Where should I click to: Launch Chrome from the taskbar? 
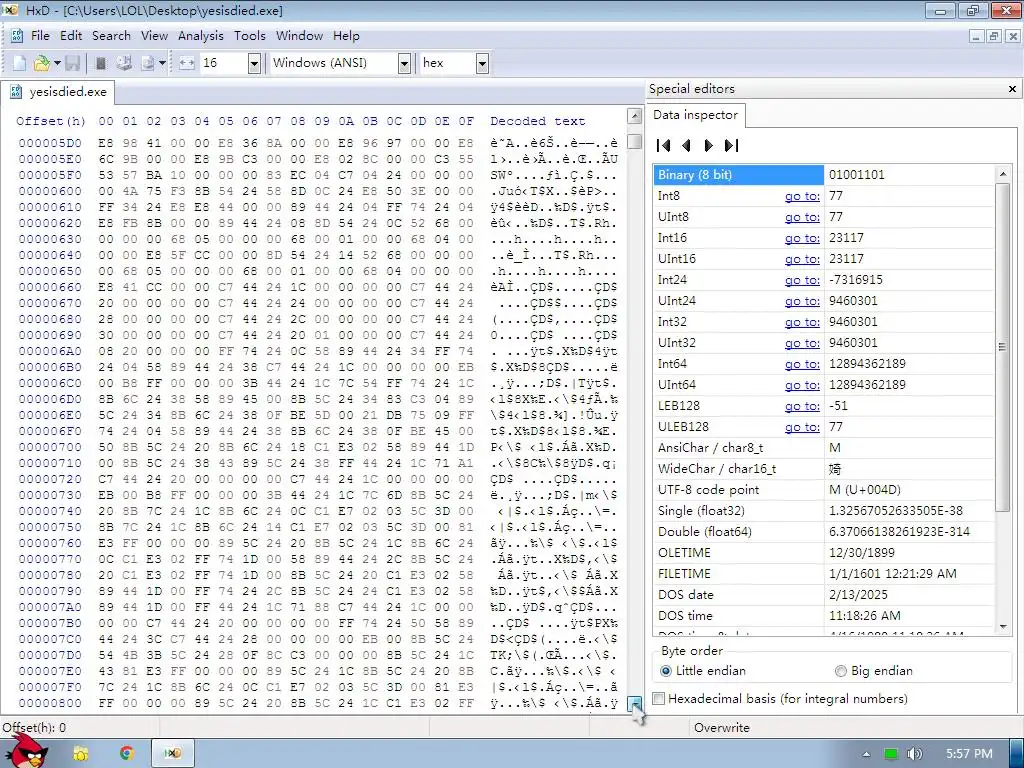pos(127,754)
